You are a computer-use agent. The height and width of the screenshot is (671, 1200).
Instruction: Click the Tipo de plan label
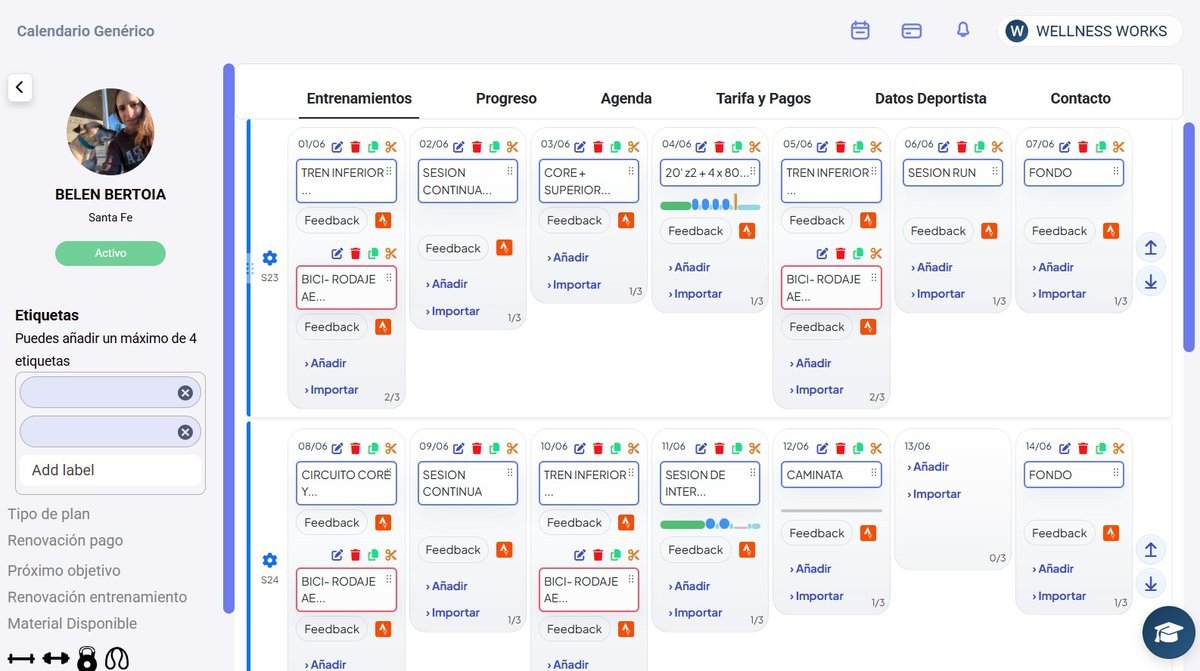[49, 514]
